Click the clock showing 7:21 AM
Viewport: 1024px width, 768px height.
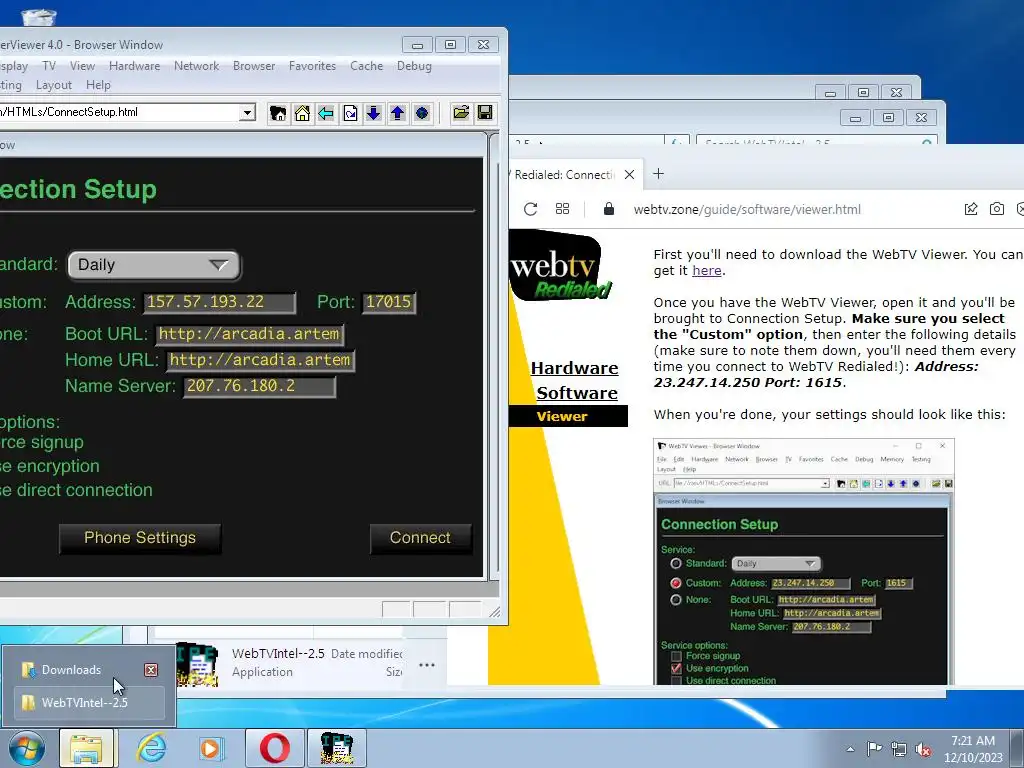(x=973, y=749)
